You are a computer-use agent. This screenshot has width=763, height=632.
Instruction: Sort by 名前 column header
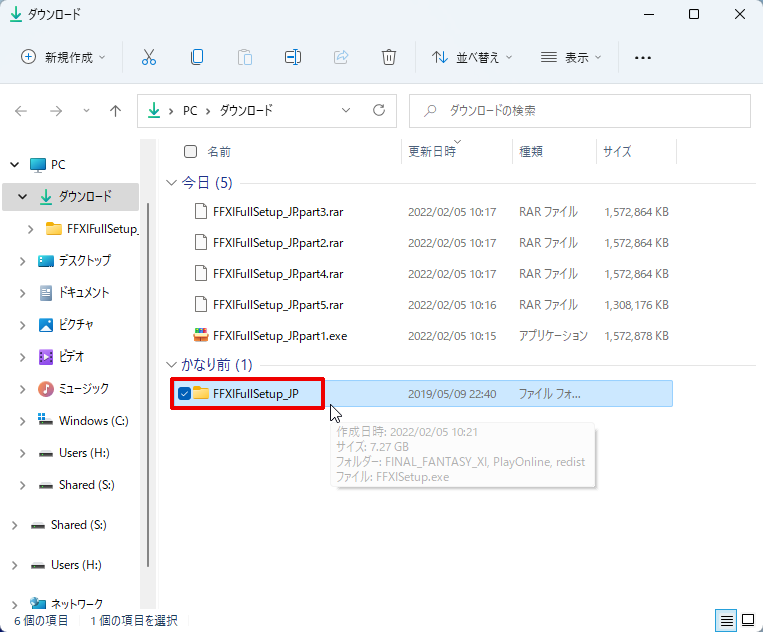pyautogui.click(x=219, y=152)
